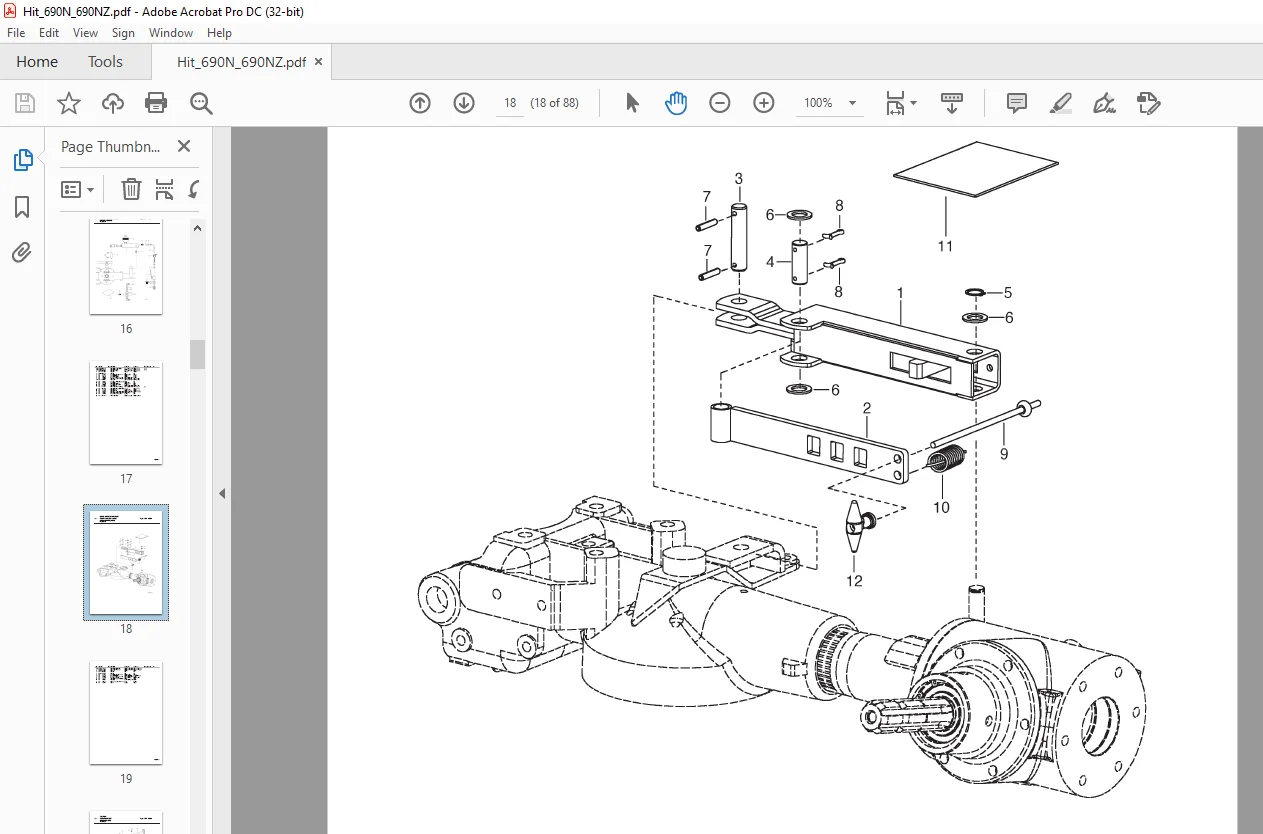Open the View menu
This screenshot has width=1263, height=834.
coord(86,33)
